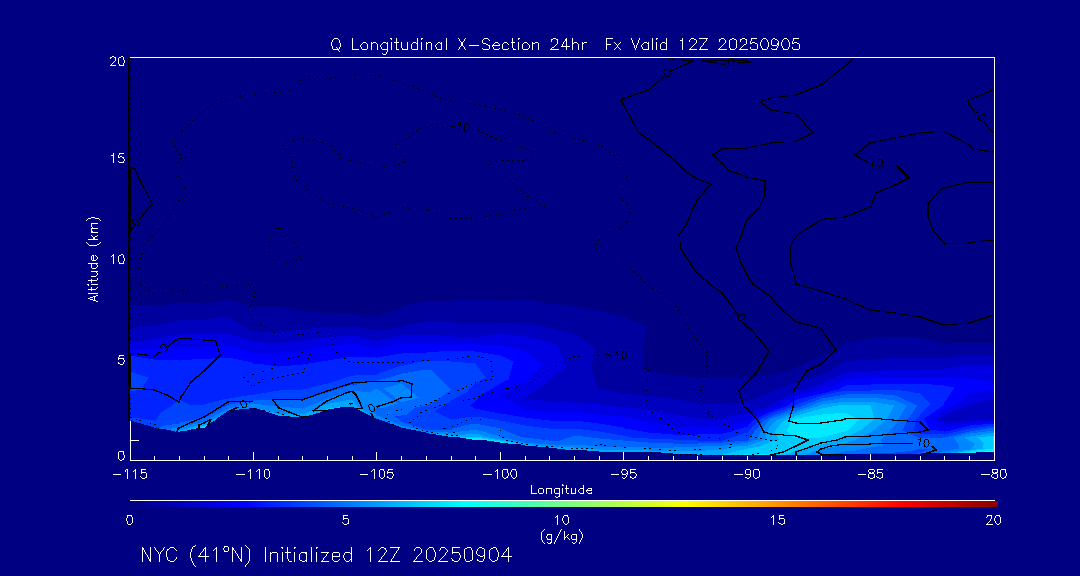Click the plot title 'Q Longitudinal X-Section 24hr'
The height and width of the screenshot is (576, 1080).
459,45
